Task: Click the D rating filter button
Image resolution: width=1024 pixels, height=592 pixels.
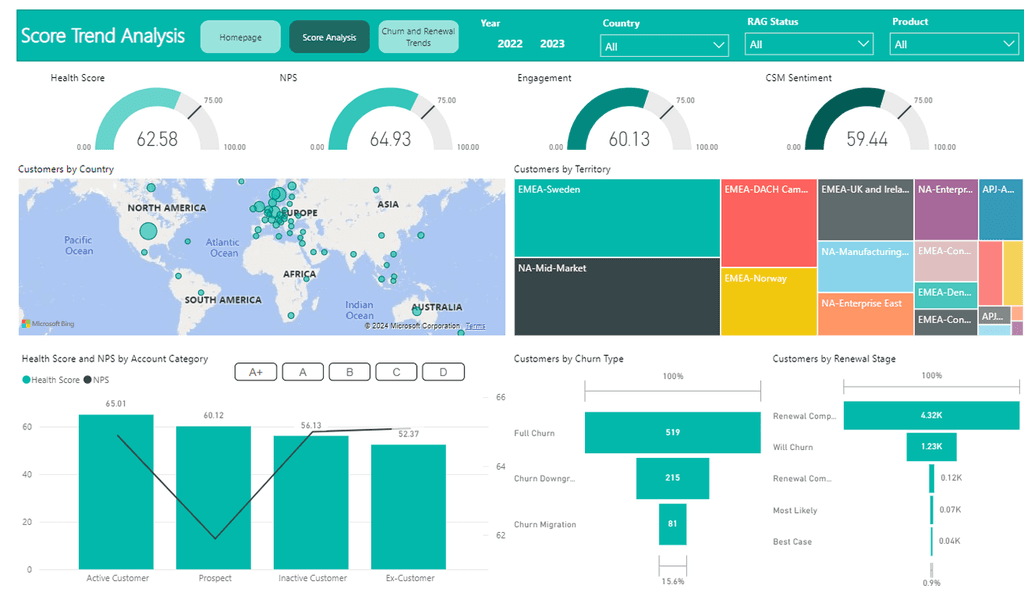Action: coord(443,371)
